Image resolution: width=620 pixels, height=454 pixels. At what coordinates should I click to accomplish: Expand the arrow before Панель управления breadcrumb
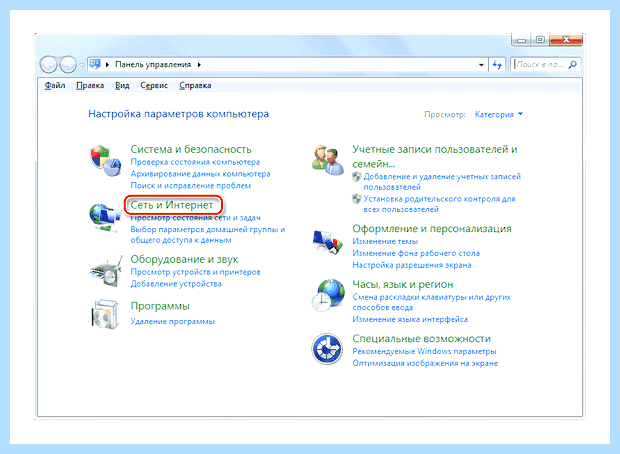pyautogui.click(x=107, y=64)
